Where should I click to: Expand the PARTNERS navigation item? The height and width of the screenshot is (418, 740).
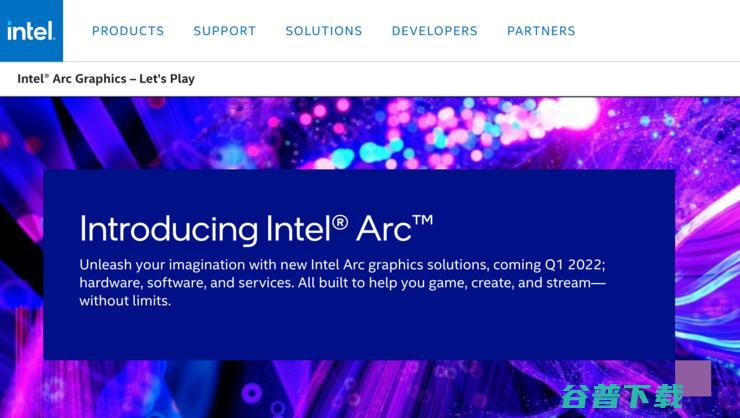pos(541,31)
